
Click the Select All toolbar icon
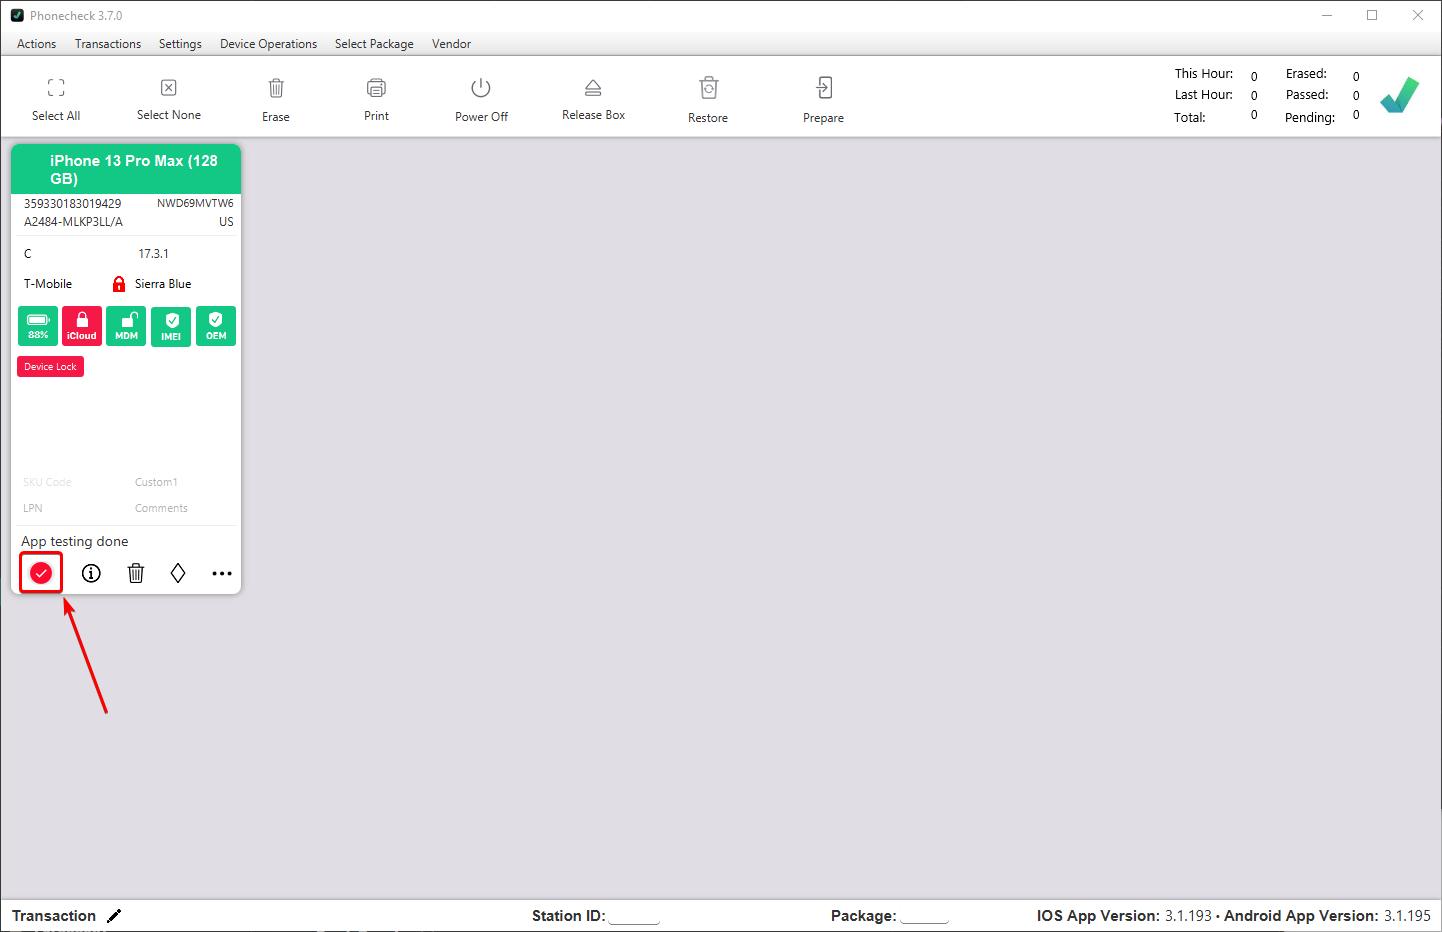[56, 88]
